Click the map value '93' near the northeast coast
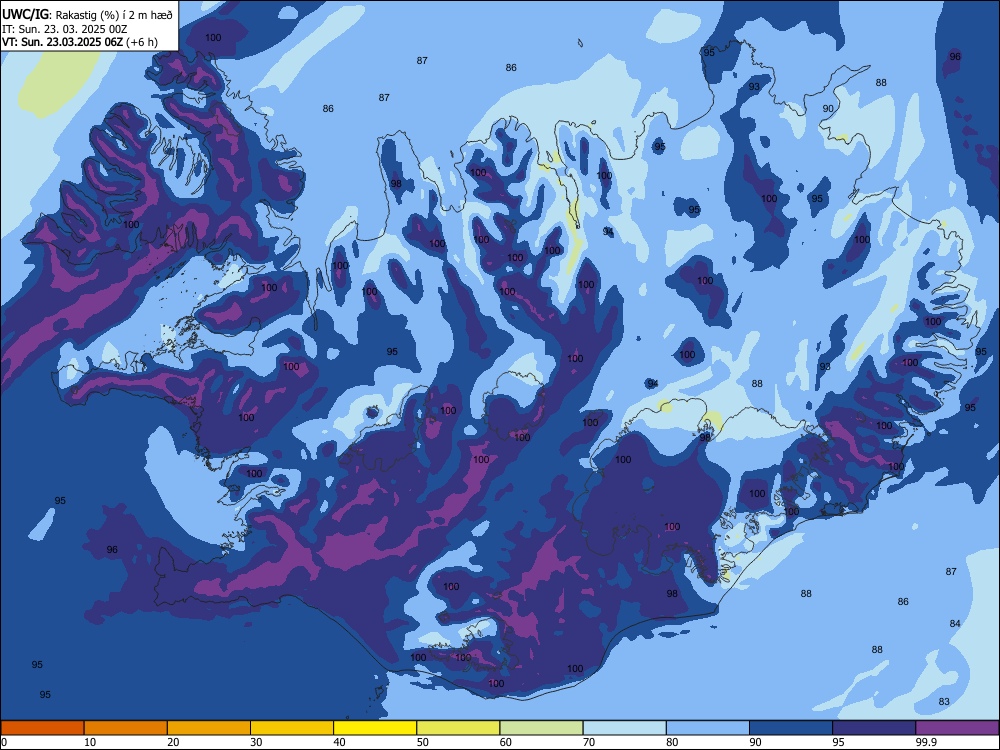The height and width of the screenshot is (750, 1000). pyautogui.click(x=754, y=87)
